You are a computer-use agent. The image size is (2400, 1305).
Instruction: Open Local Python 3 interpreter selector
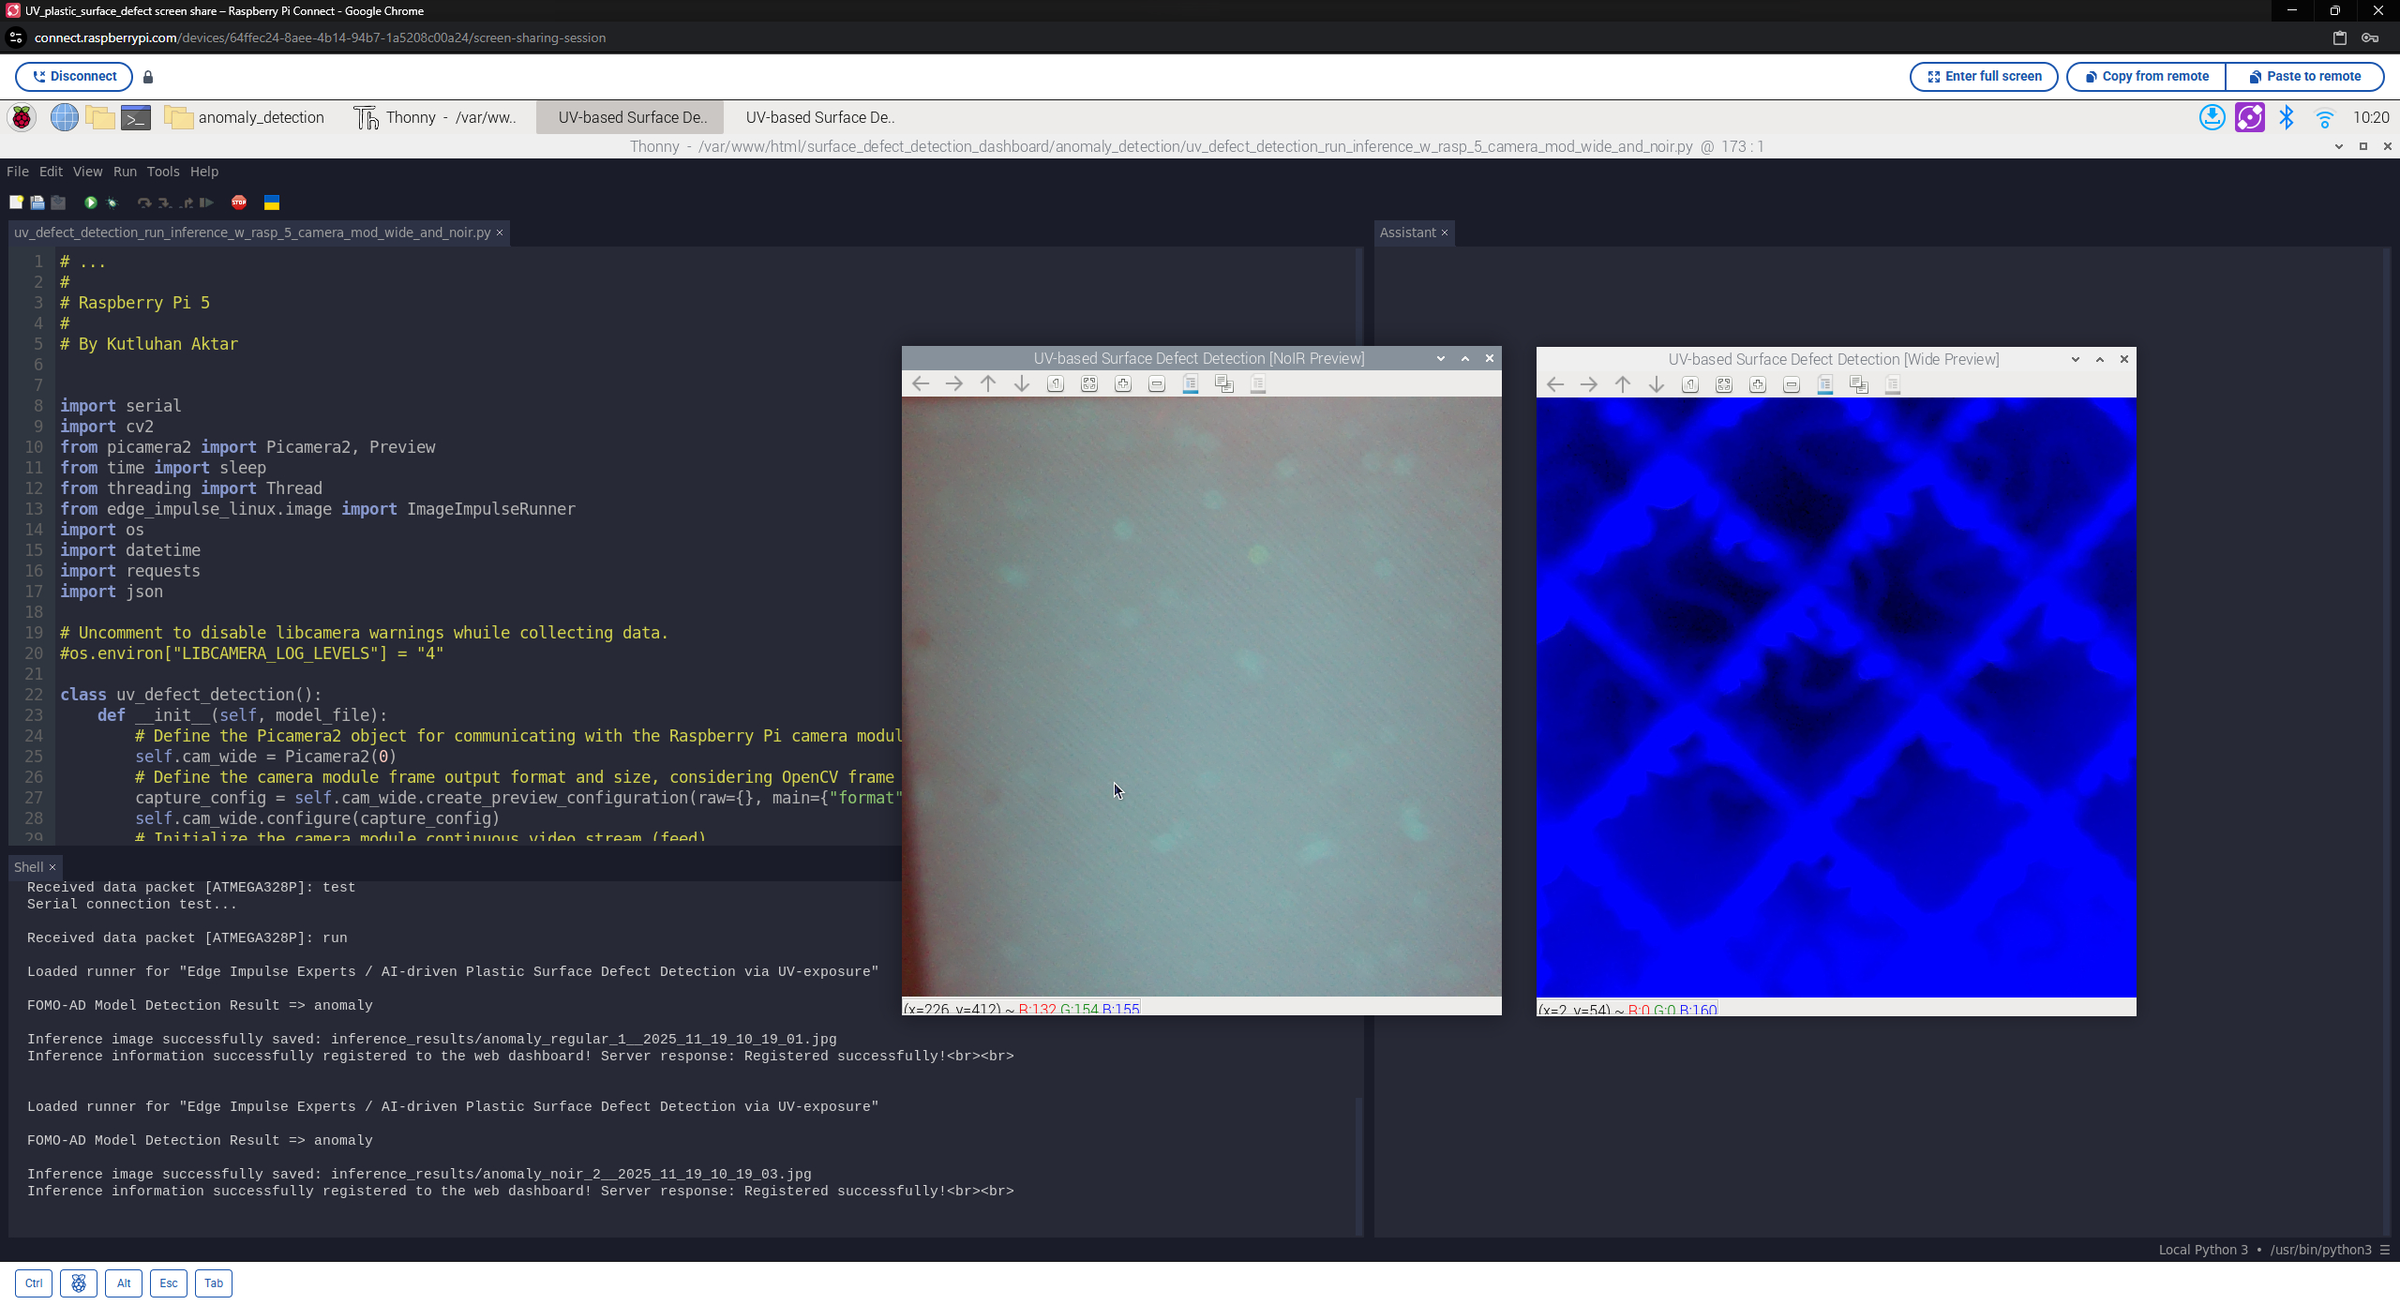coord(2272,1251)
